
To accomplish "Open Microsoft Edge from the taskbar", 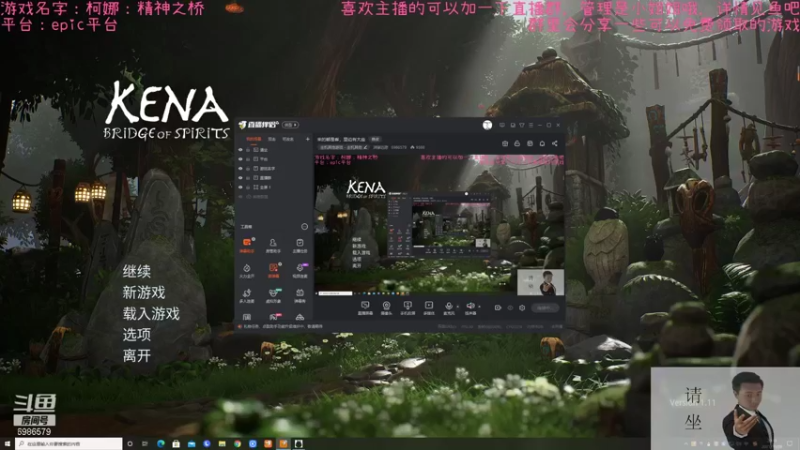I will coord(161,444).
